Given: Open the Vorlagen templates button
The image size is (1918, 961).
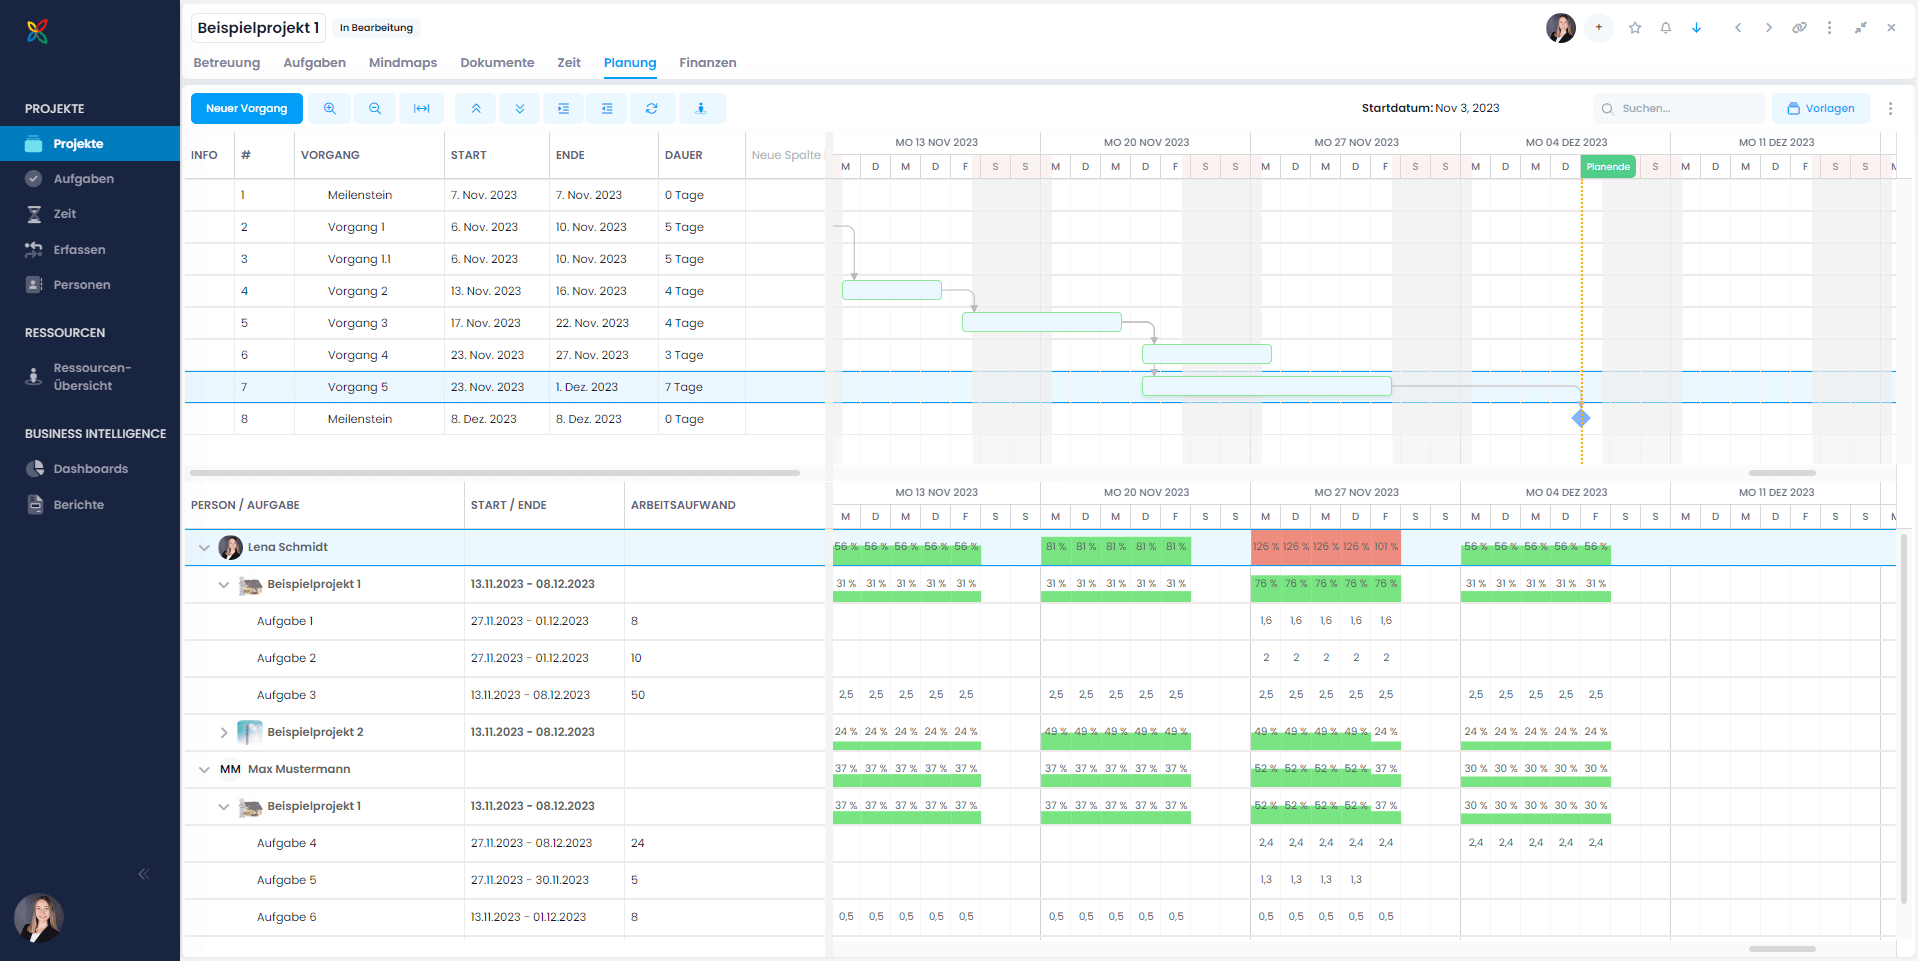Looking at the screenshot, I should [x=1821, y=107].
